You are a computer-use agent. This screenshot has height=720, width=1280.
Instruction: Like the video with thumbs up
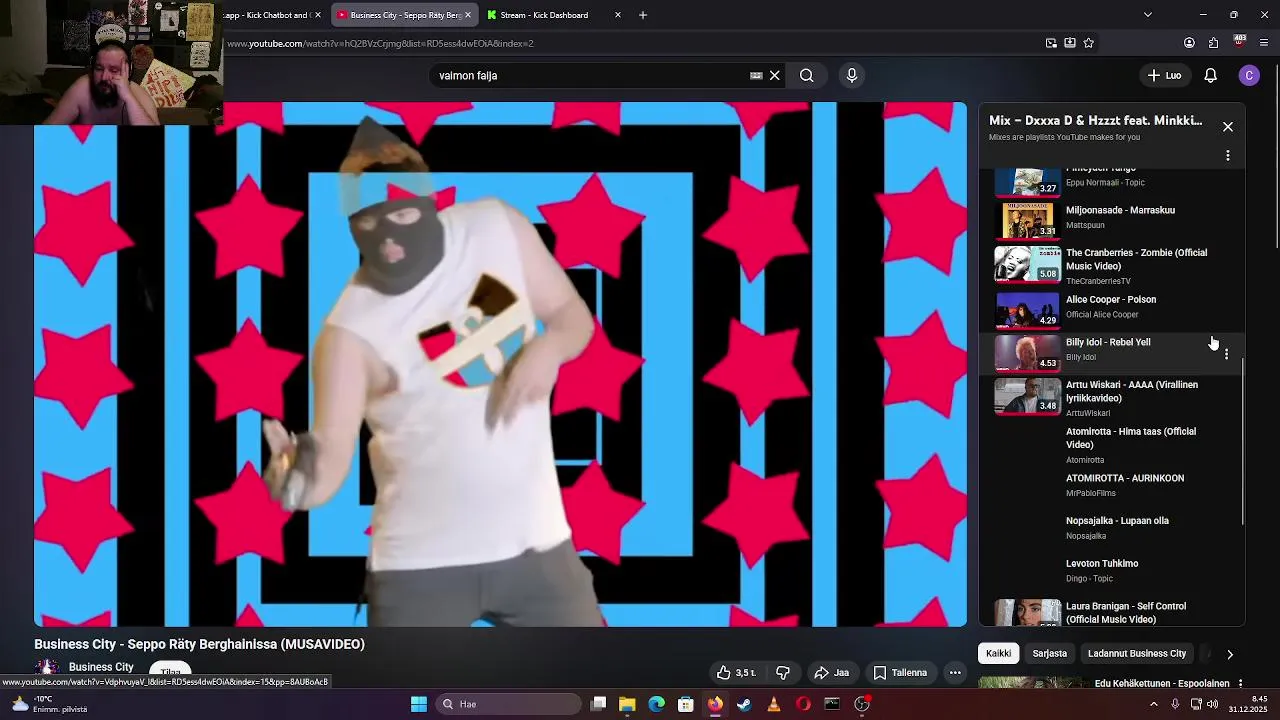[736, 673]
